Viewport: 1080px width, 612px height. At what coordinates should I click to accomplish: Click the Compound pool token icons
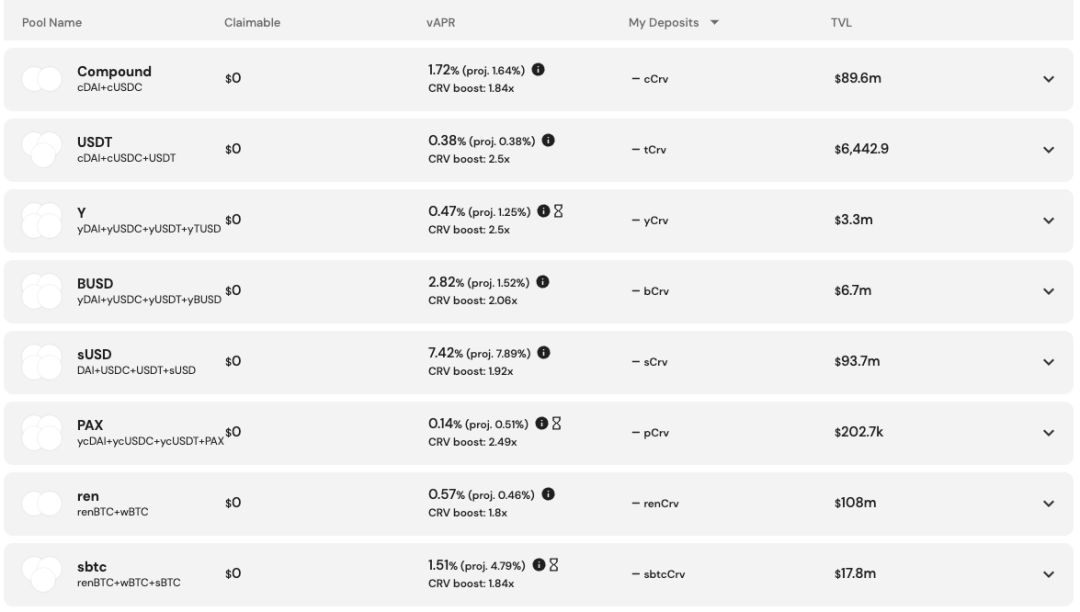pos(42,79)
